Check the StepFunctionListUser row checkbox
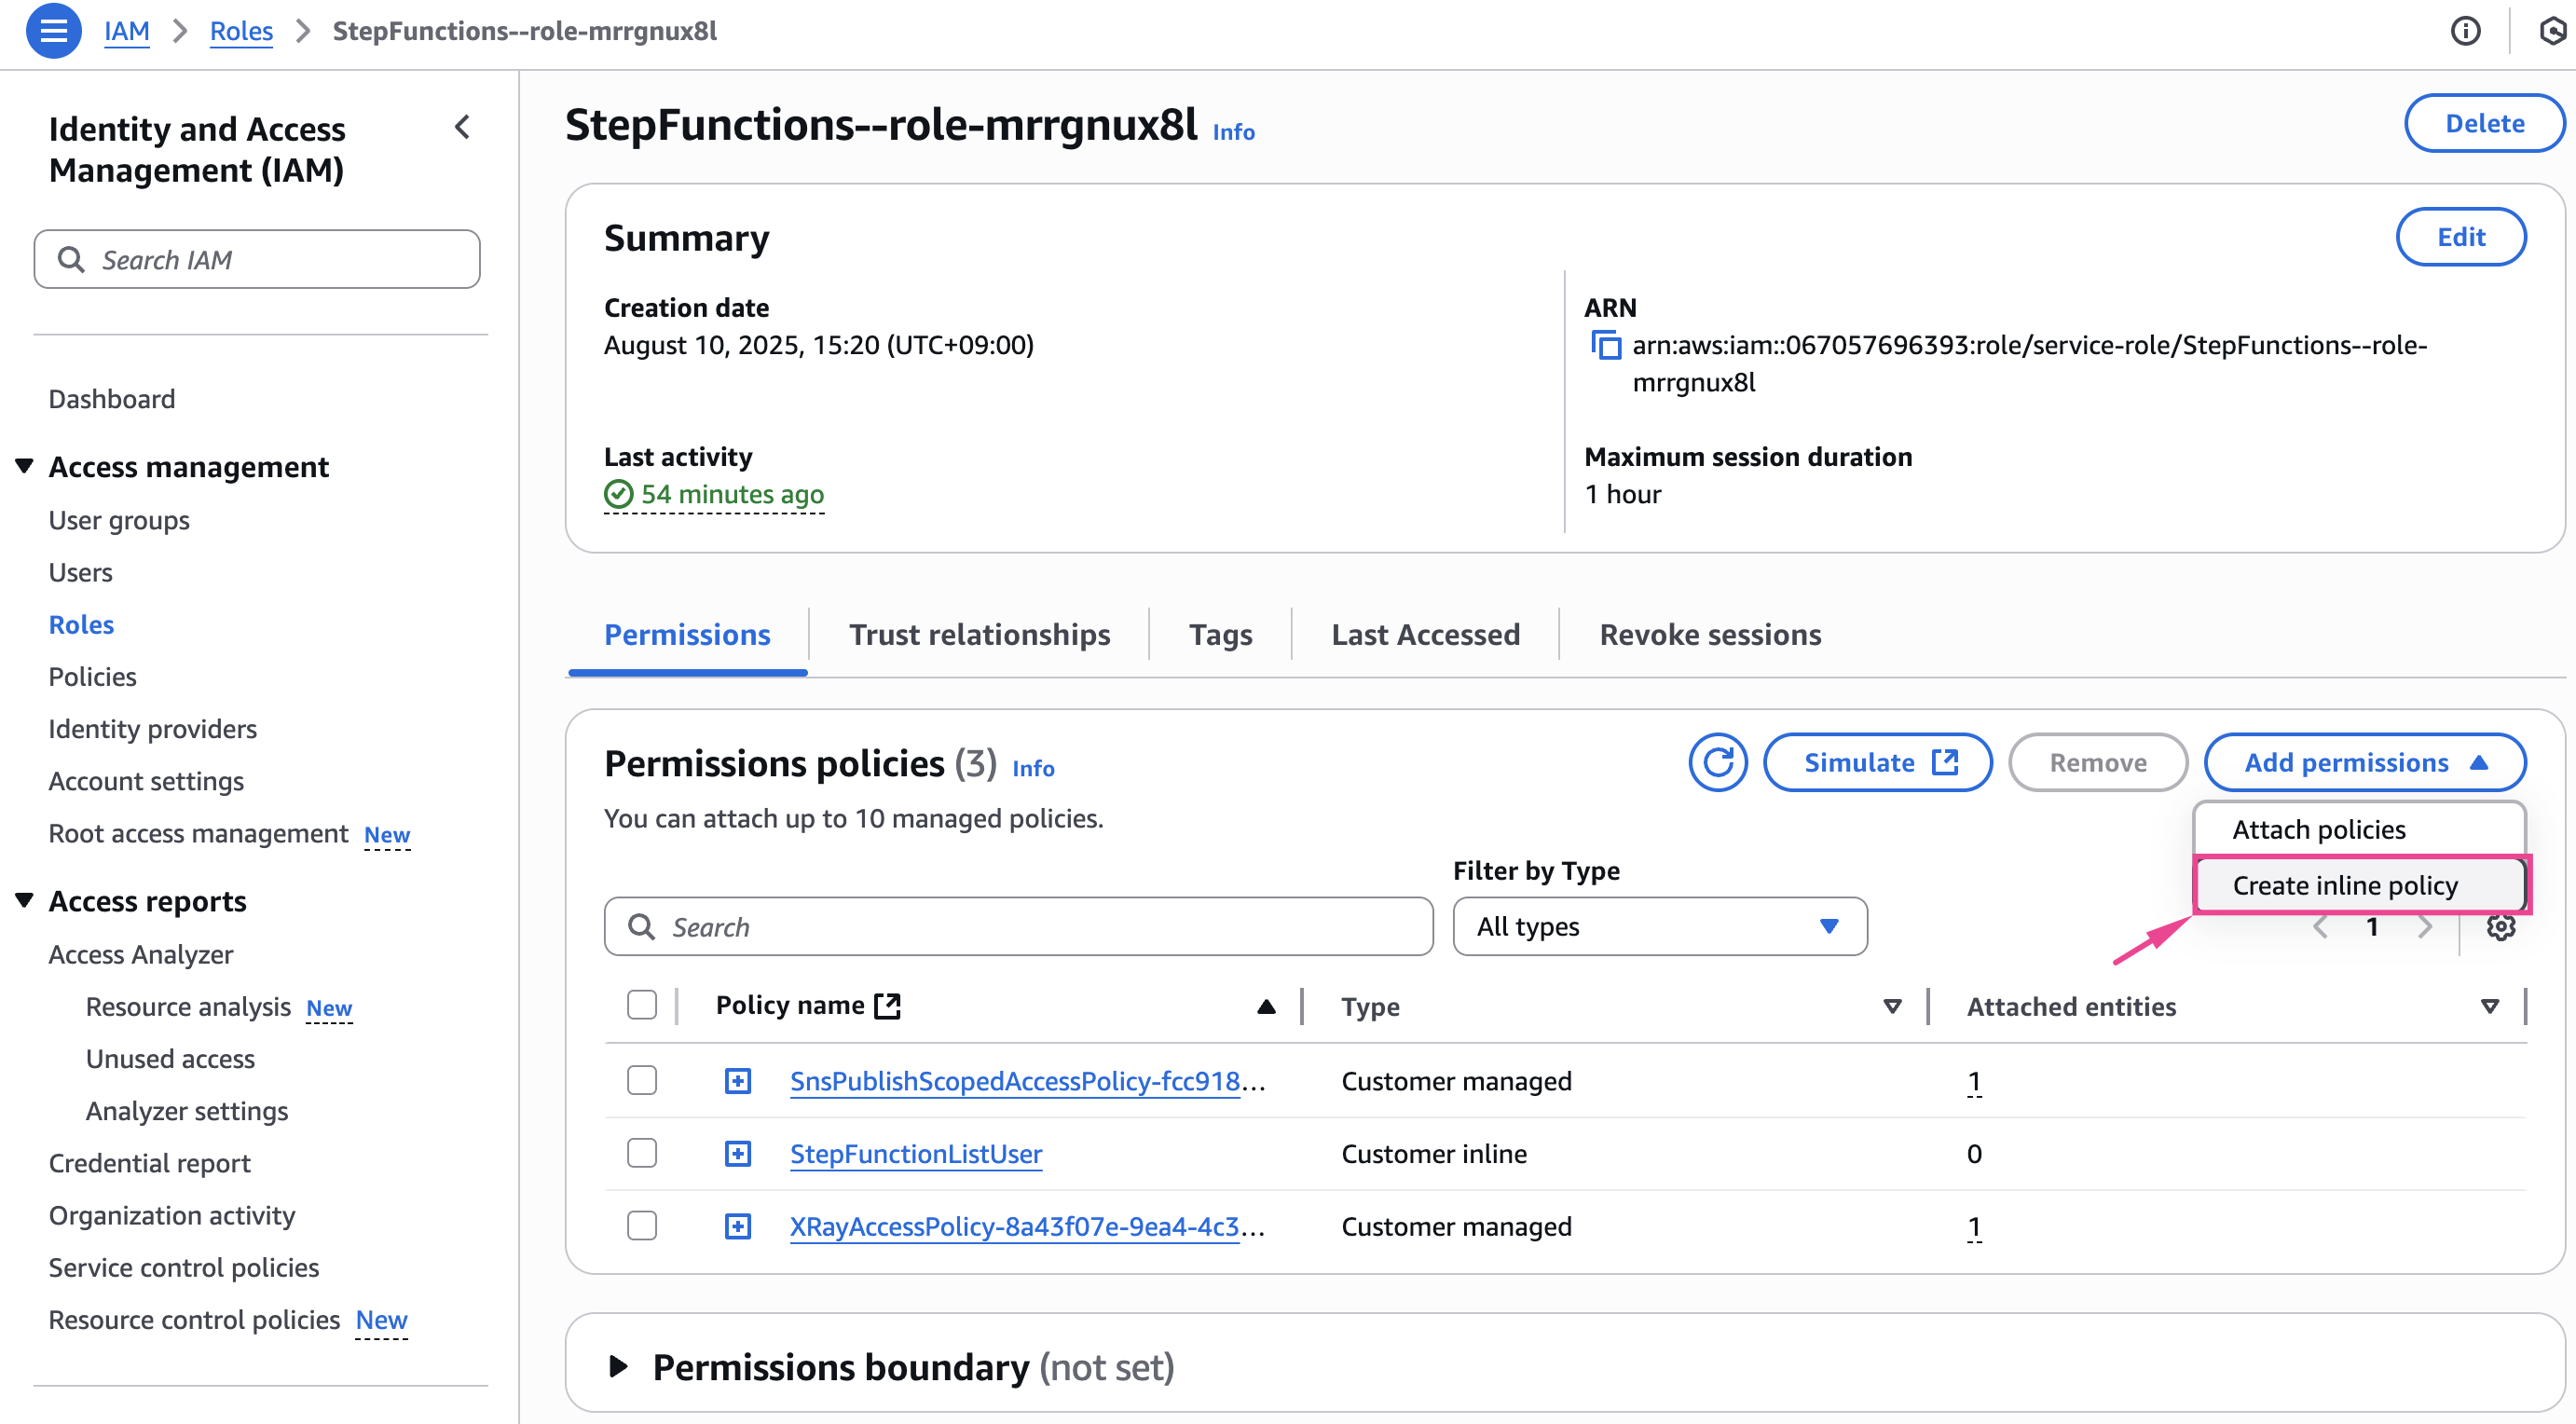This screenshot has width=2576, height=1424. (642, 1153)
